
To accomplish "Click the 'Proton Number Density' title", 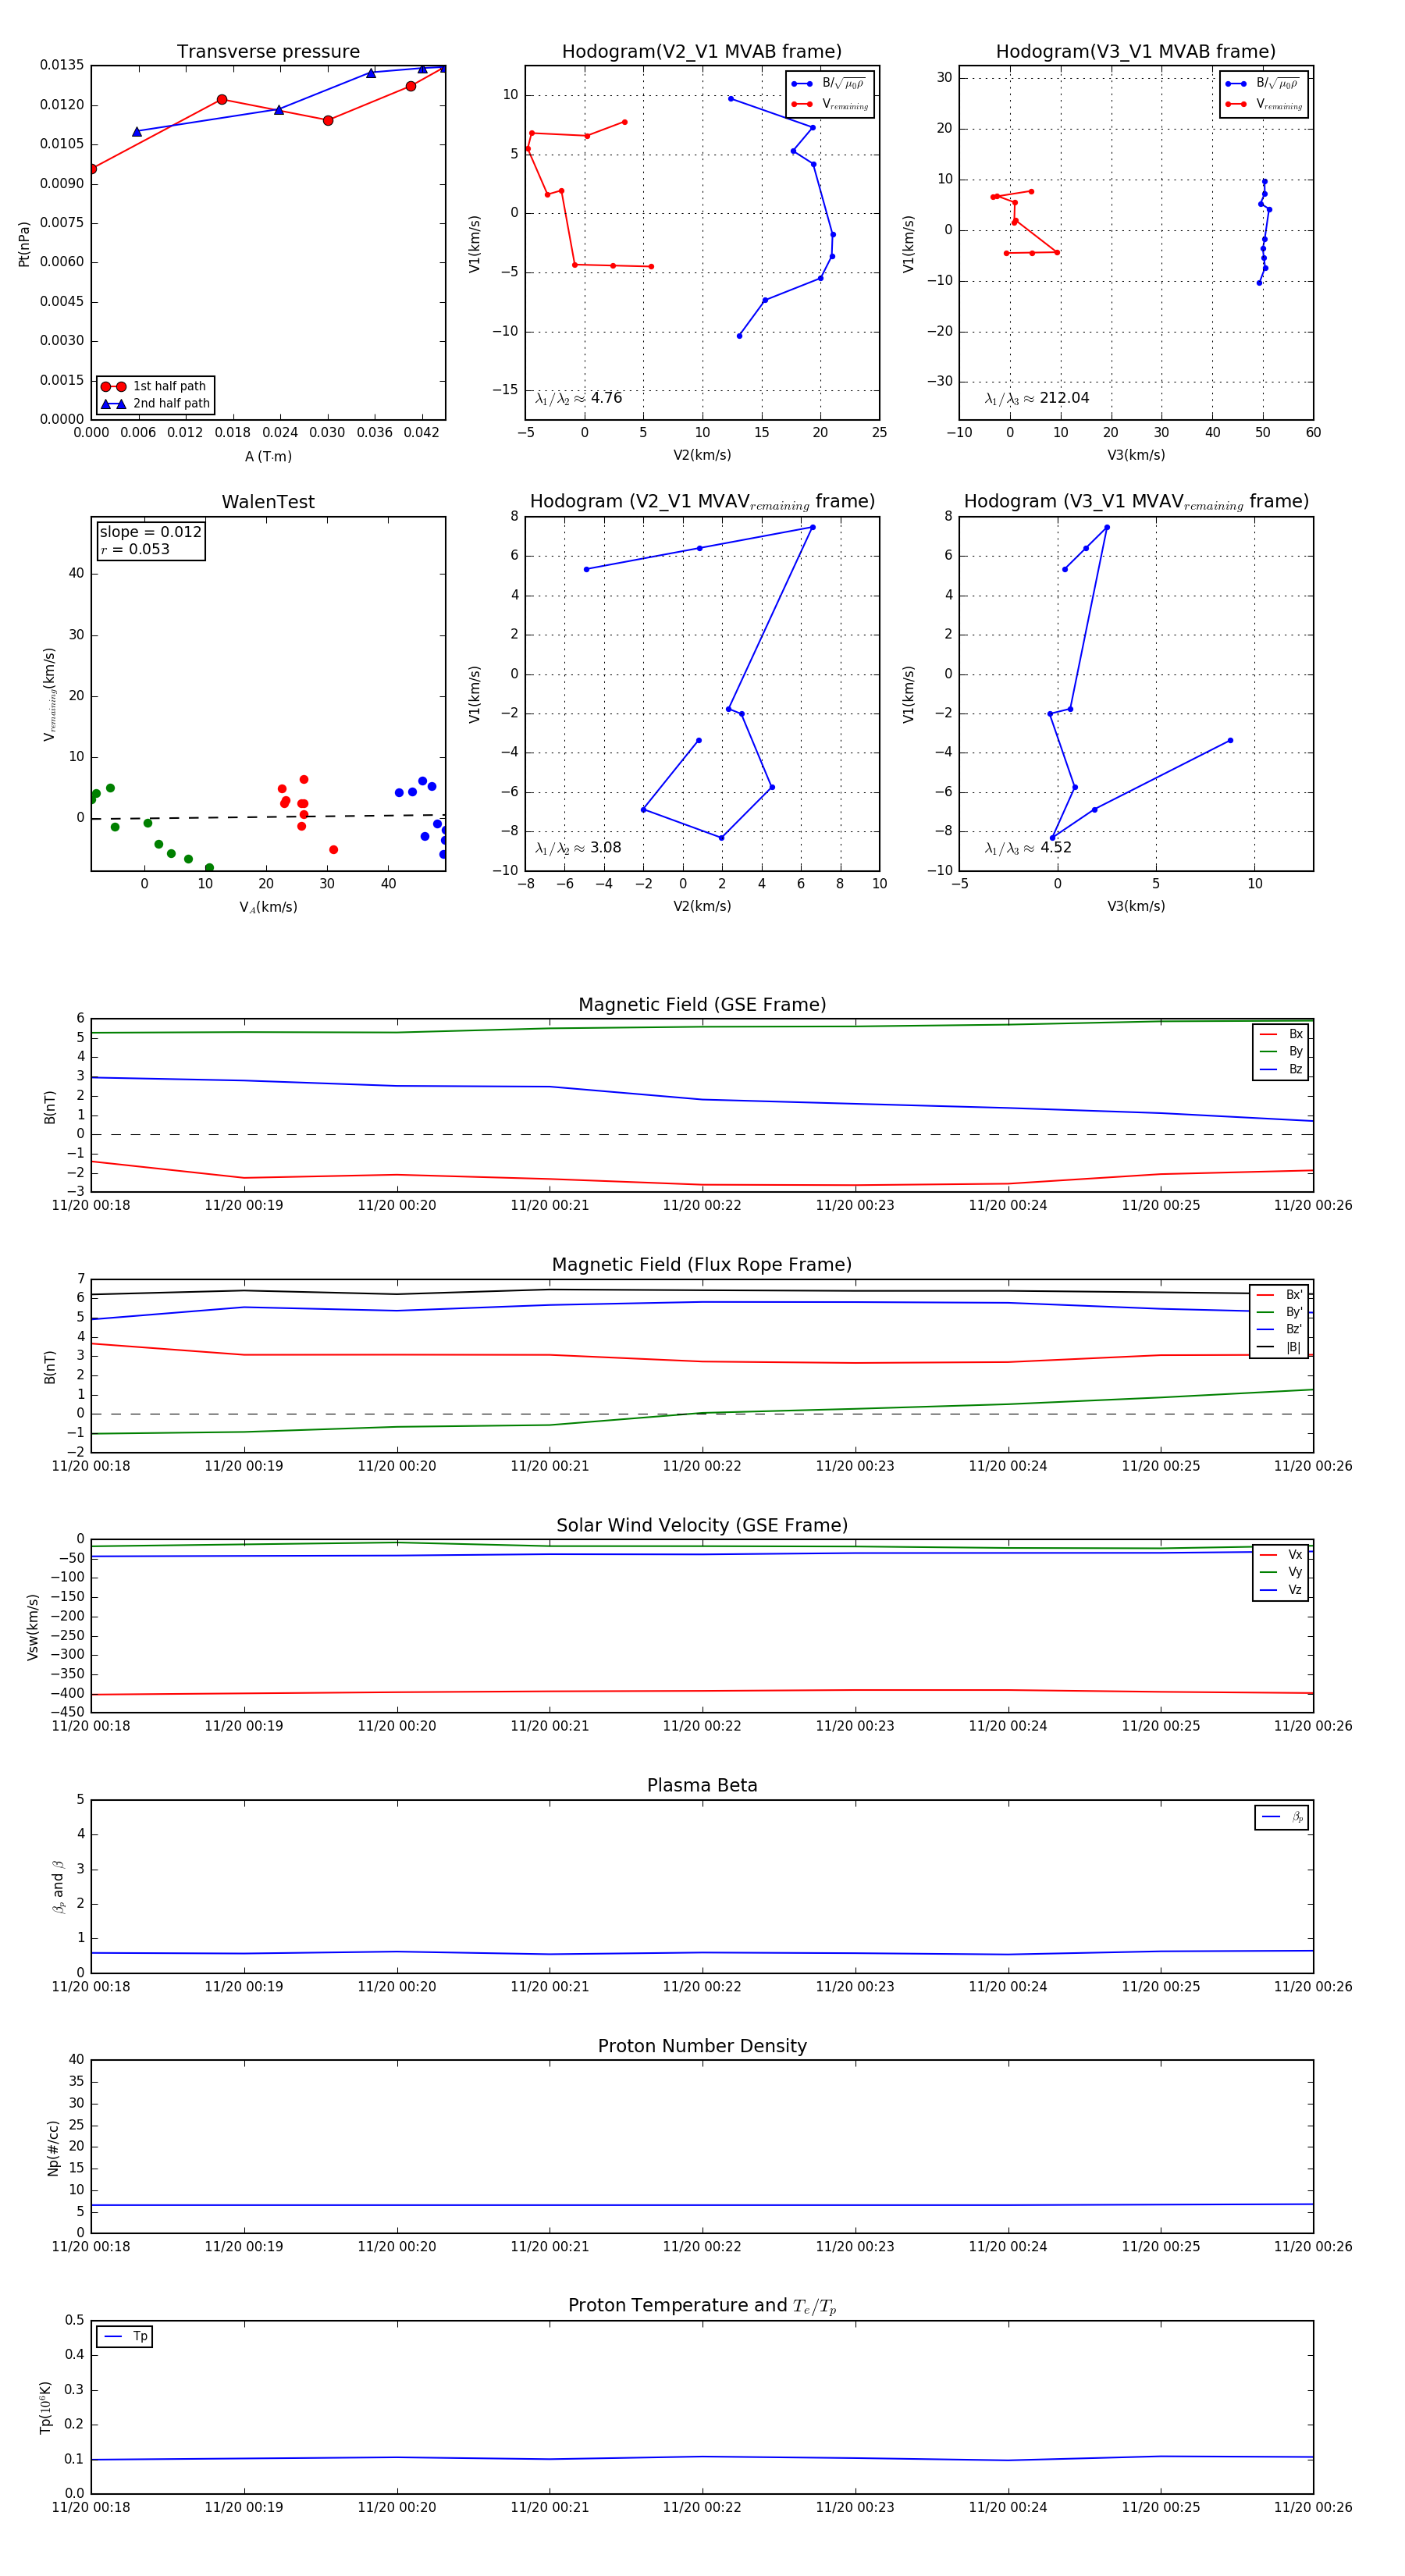I will click(702, 2046).
